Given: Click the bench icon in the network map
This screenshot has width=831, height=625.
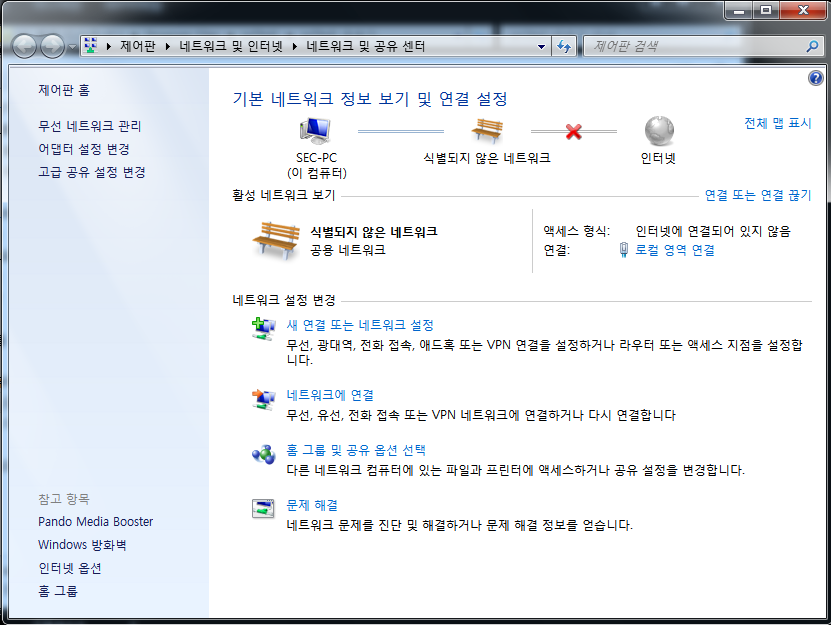Looking at the screenshot, I should [x=487, y=130].
